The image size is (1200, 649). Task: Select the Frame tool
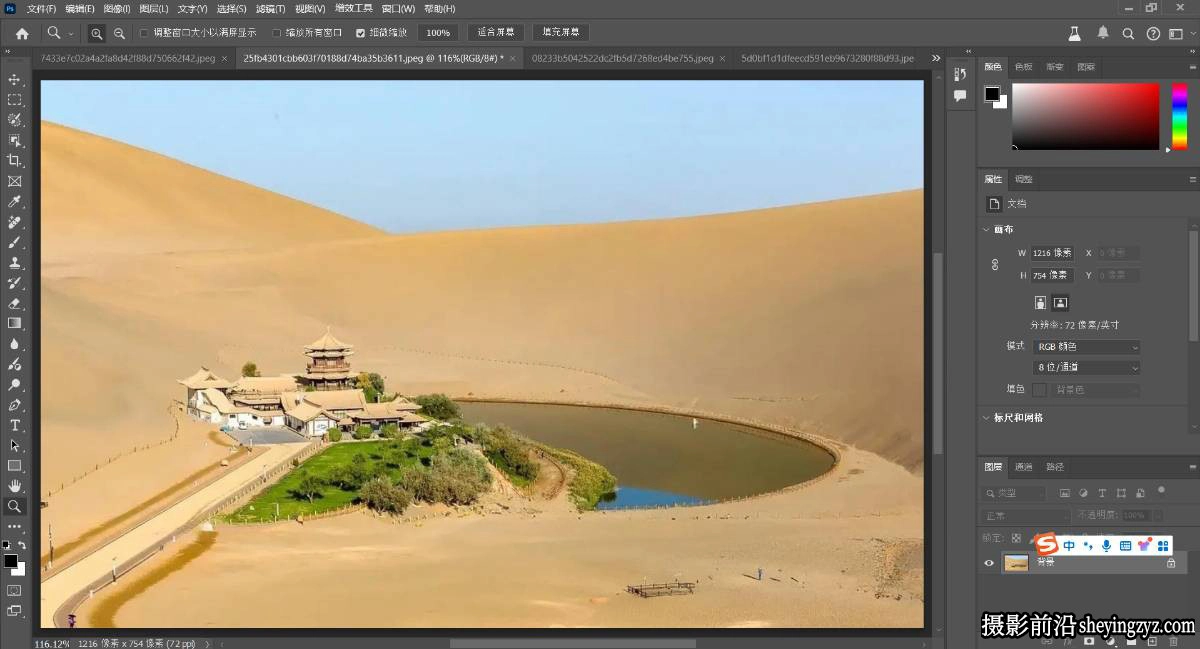(x=14, y=181)
